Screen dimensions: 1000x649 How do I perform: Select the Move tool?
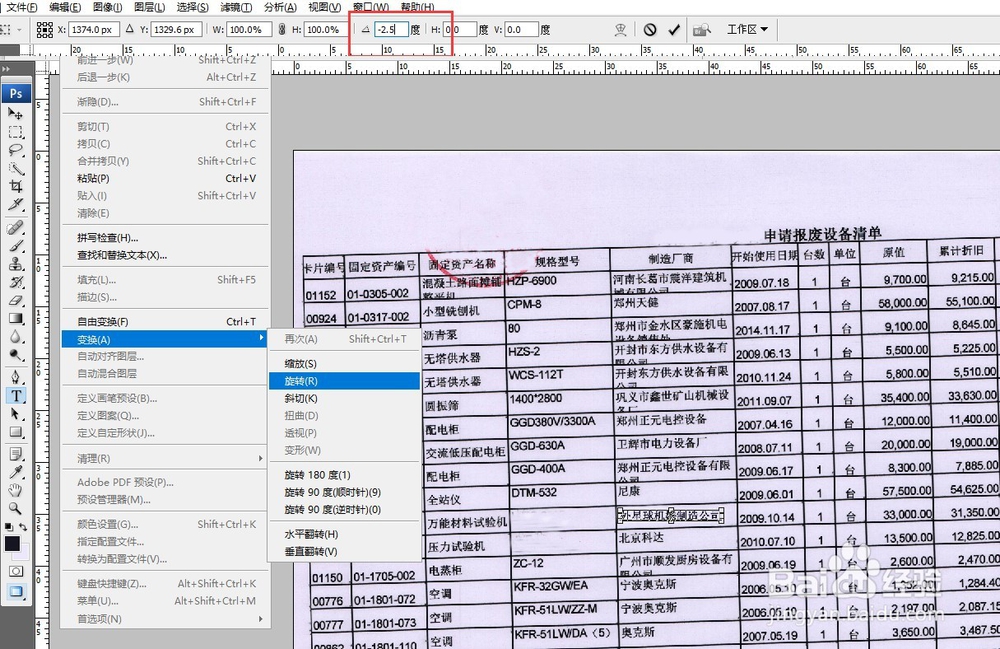coord(13,114)
